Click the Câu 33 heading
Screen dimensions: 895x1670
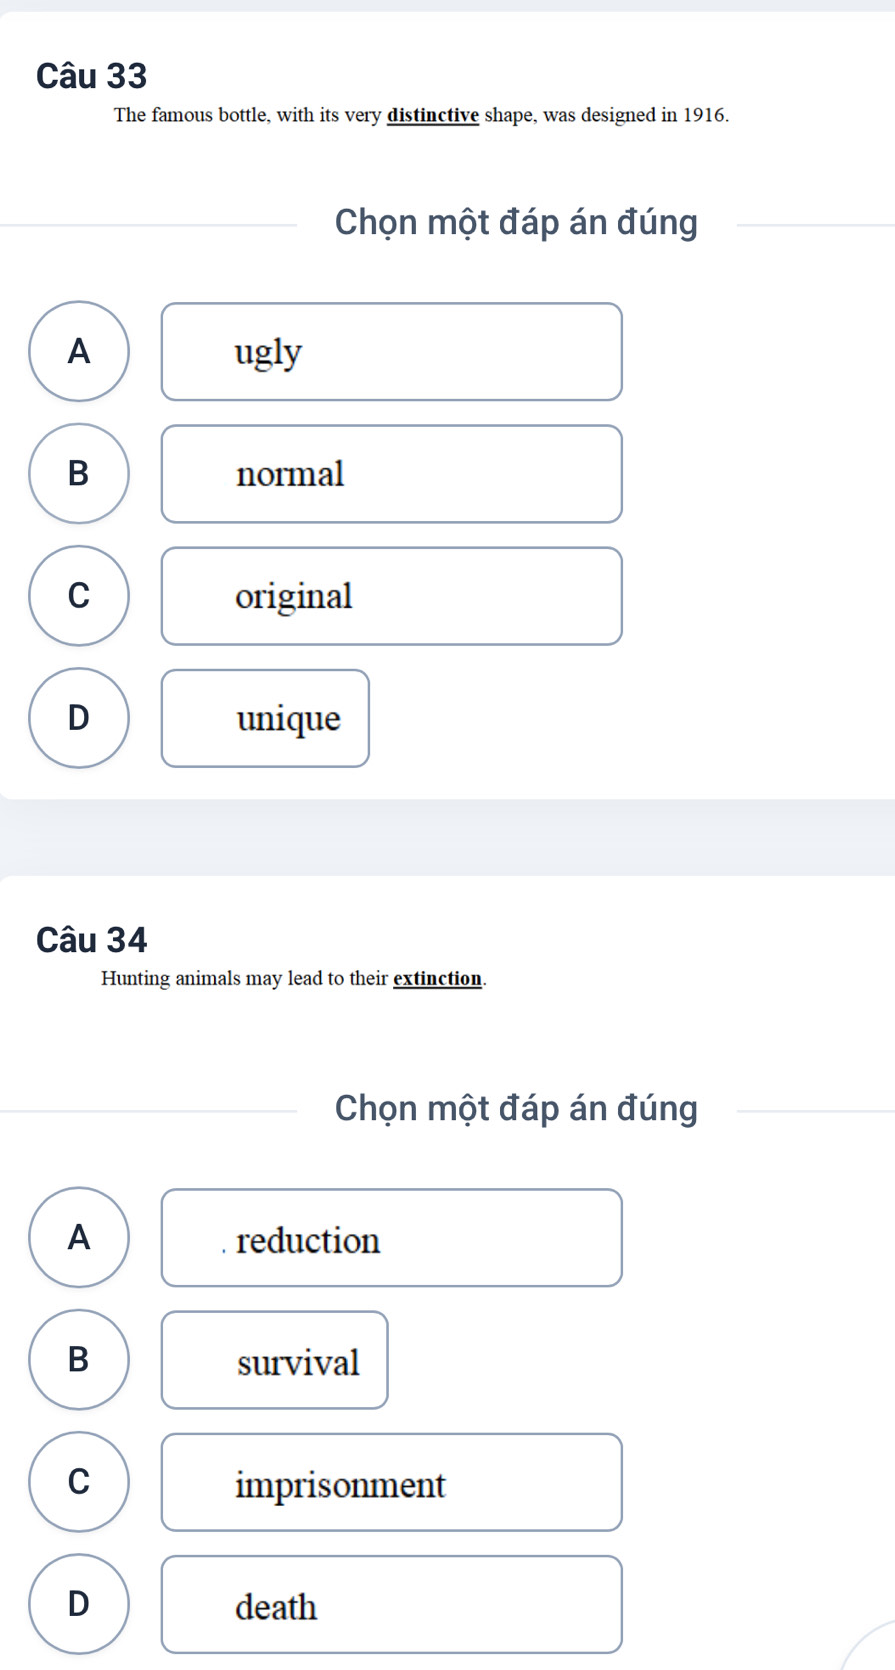coord(92,76)
